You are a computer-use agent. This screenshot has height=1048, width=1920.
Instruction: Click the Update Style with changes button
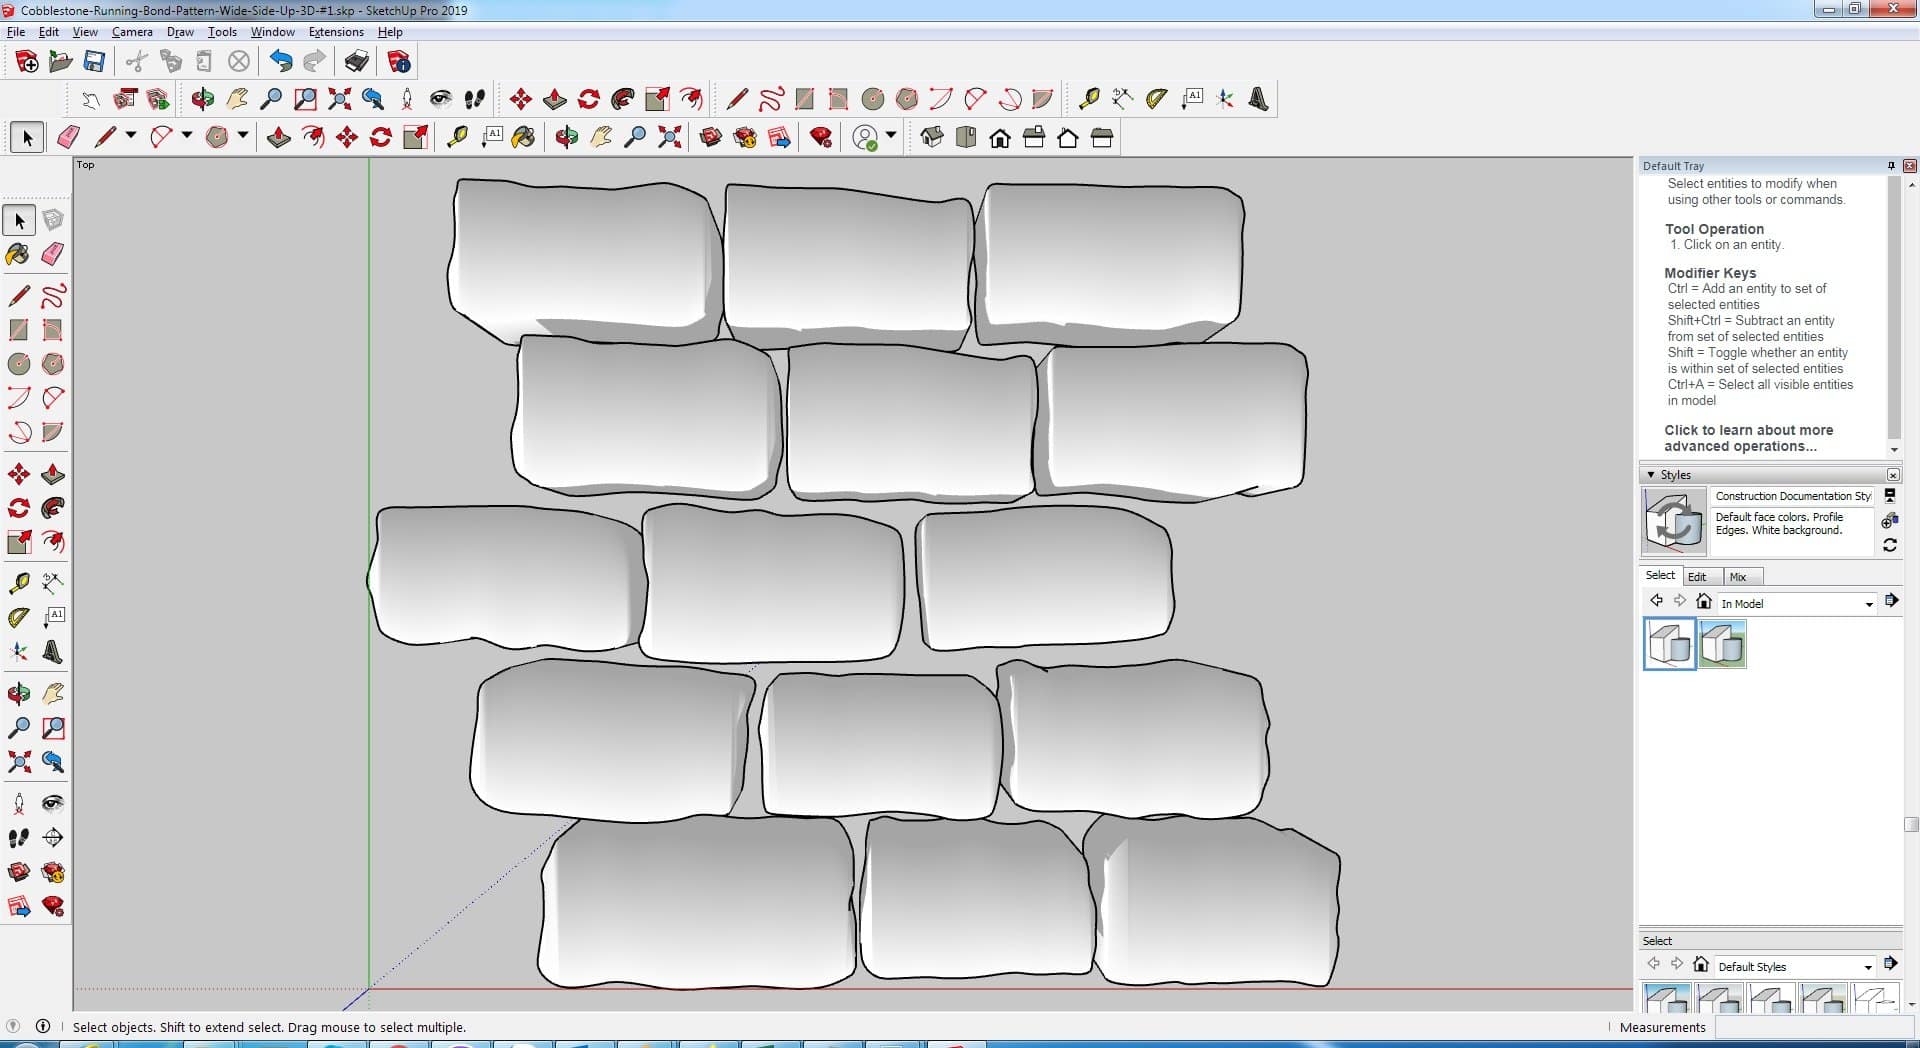pyautogui.click(x=1889, y=545)
